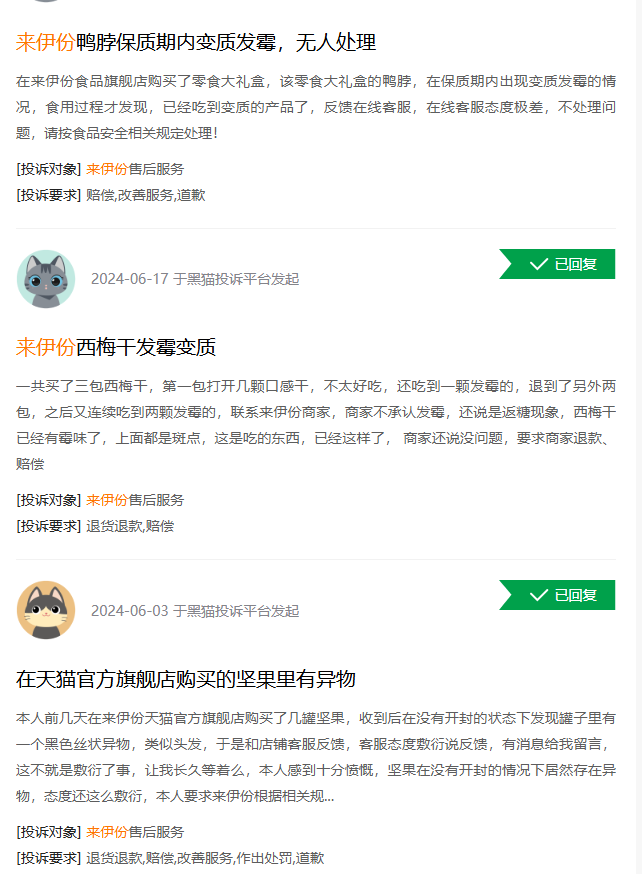Click the date text 2024-06-17 于黑猫投诉平台发起
Screen dimensions: 642x874
(195, 279)
